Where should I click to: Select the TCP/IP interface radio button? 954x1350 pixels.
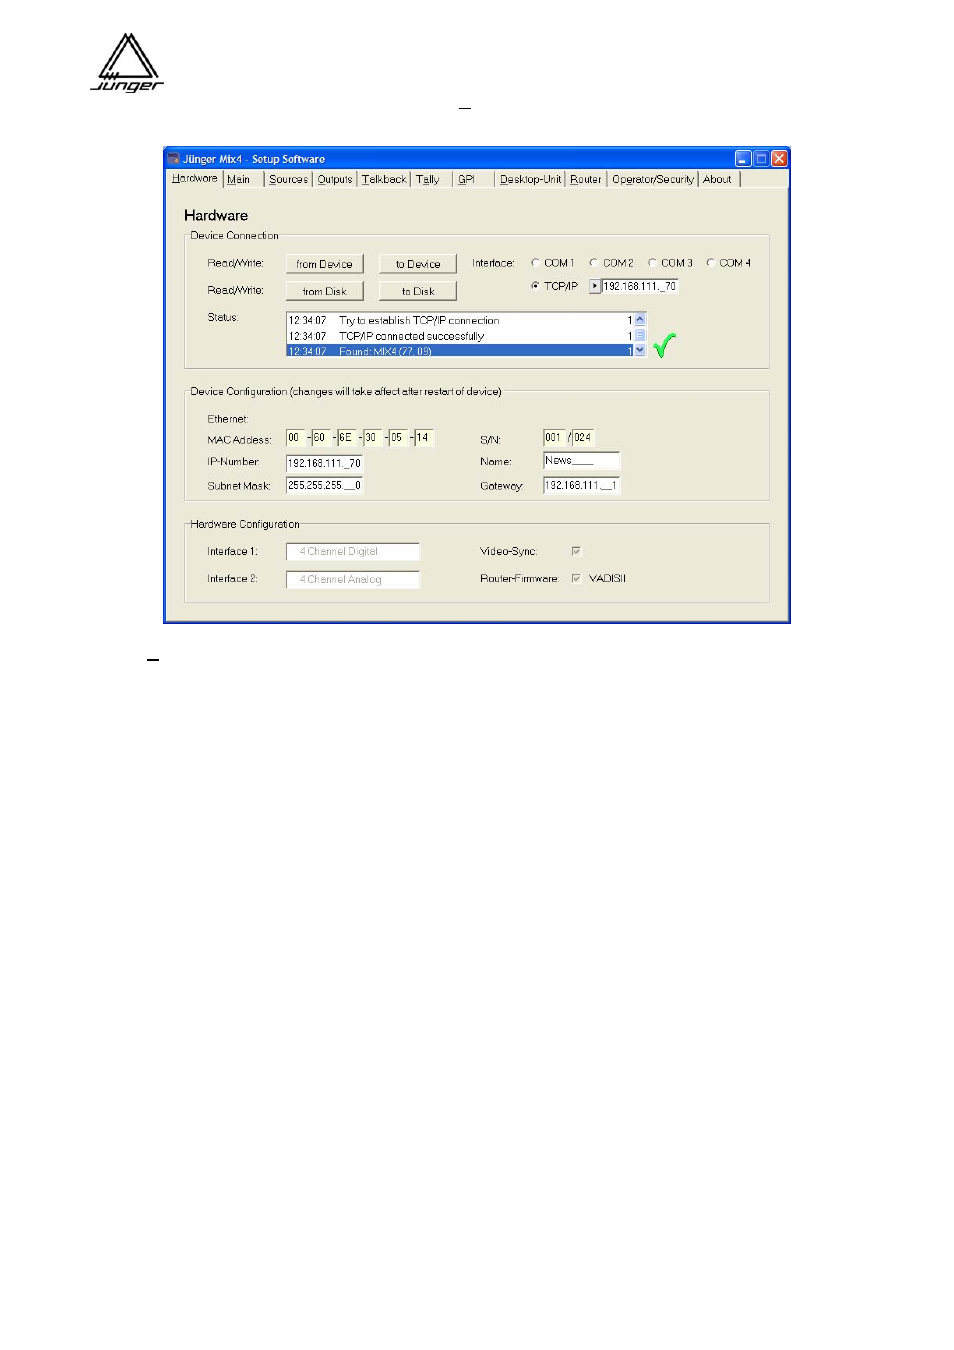click(x=535, y=286)
